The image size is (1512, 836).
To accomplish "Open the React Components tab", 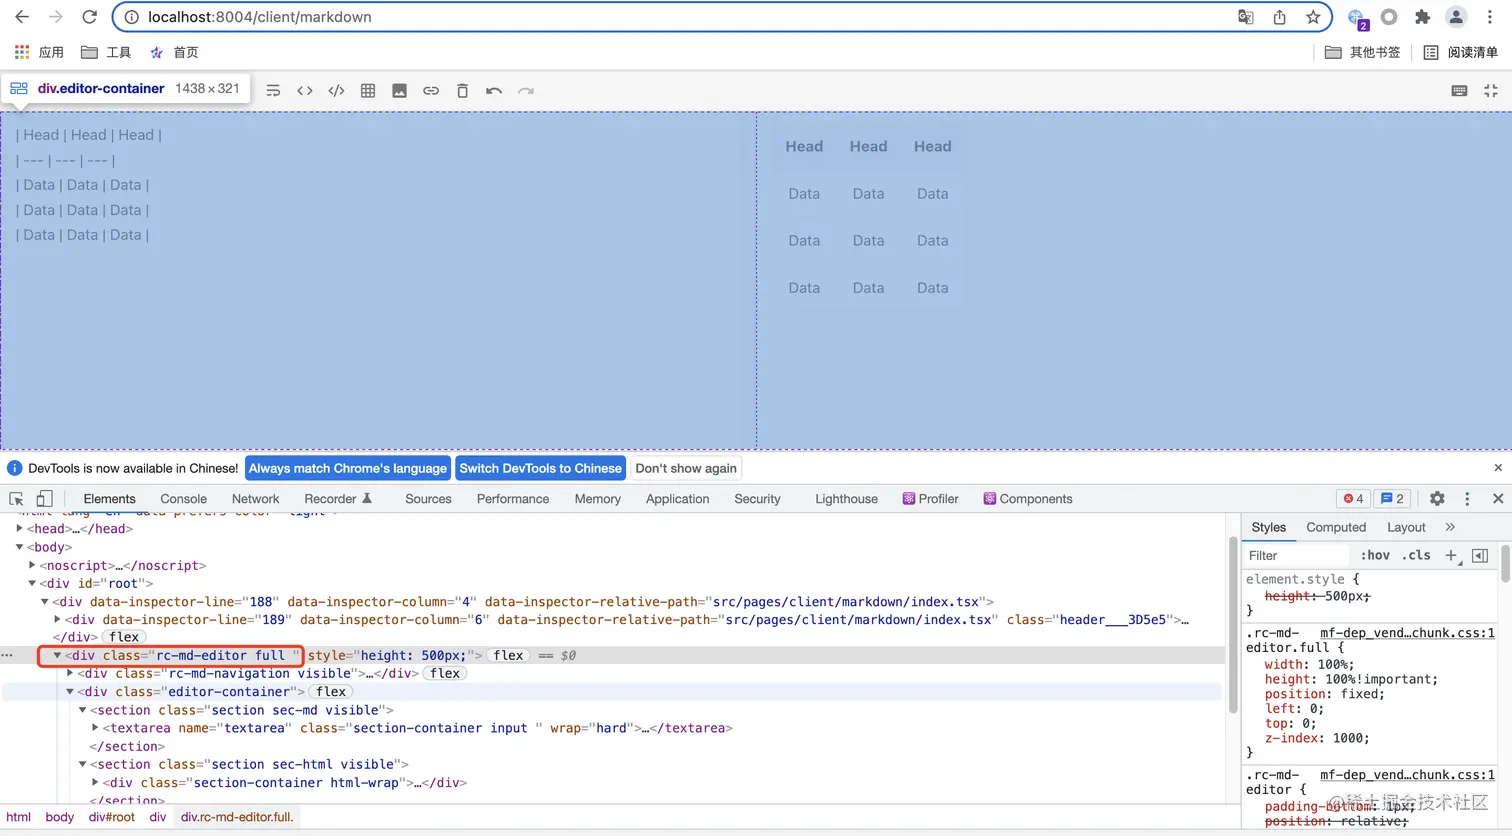I will 1028,499.
